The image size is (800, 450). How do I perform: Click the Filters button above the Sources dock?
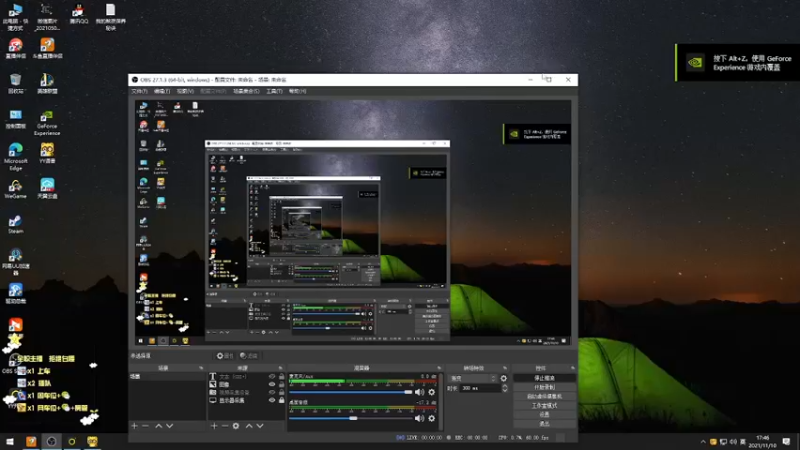[x=249, y=356]
